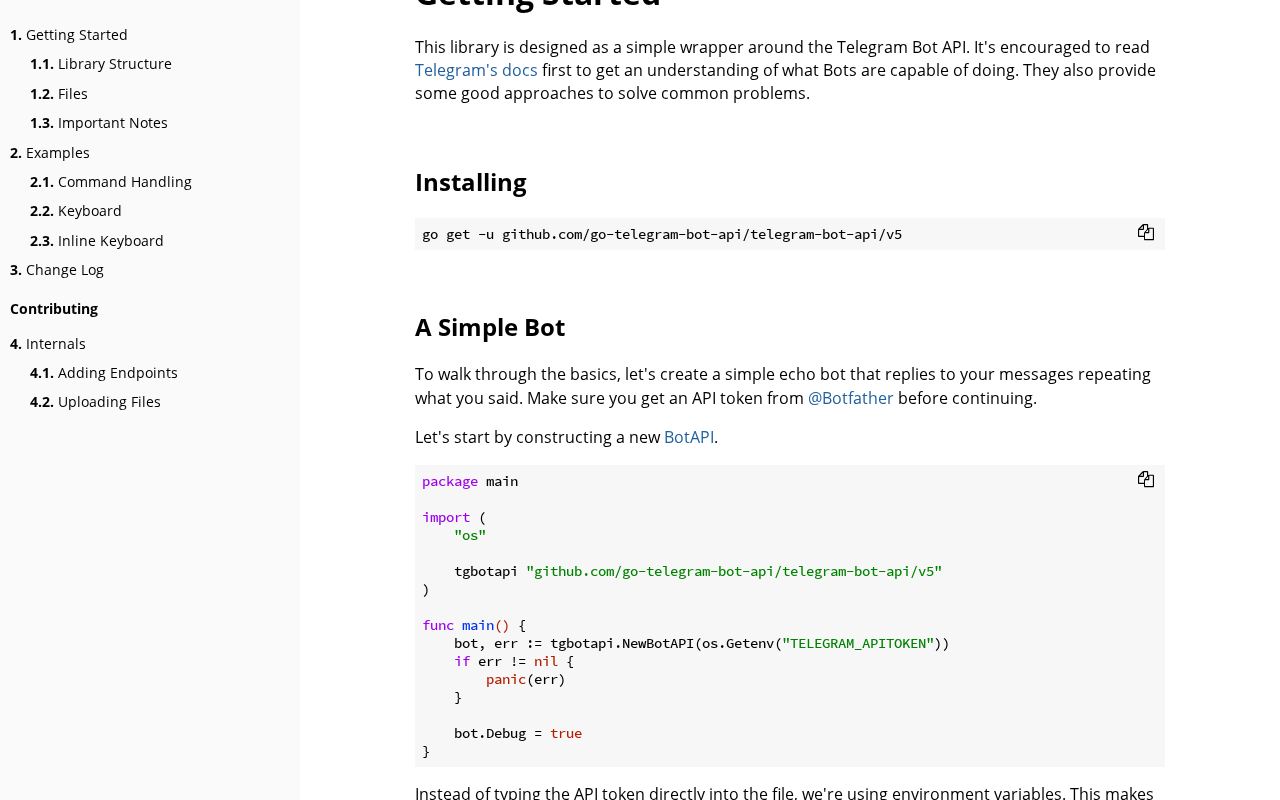
Task: Navigate to Adding Endpoints section
Action: [104, 373]
